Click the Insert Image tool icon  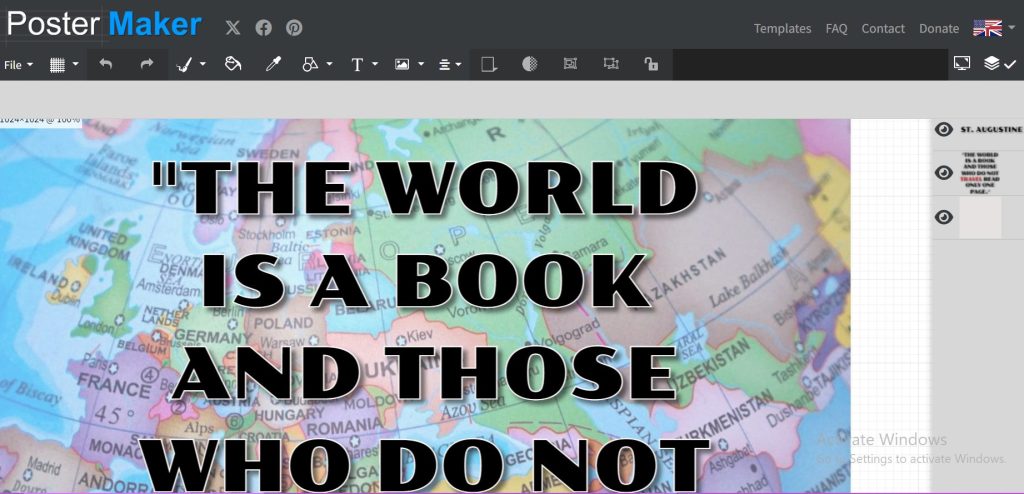tap(402, 64)
